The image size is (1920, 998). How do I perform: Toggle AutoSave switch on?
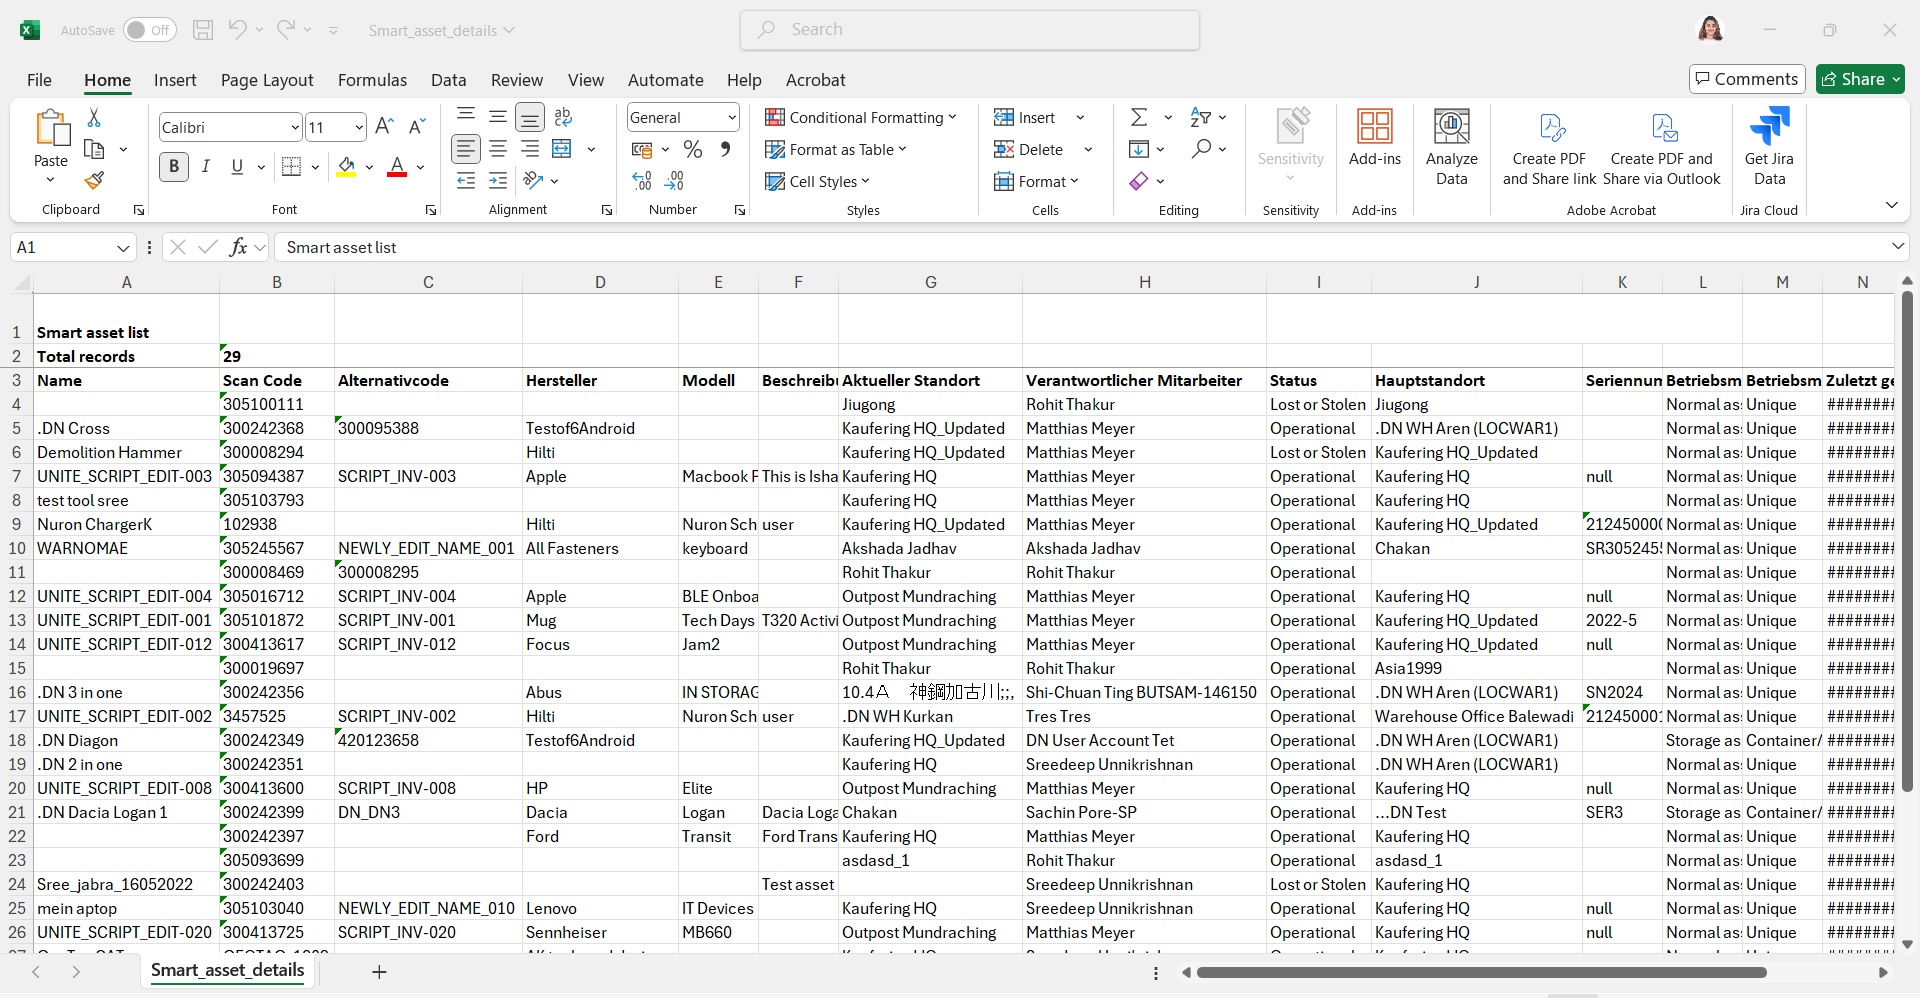pos(149,30)
